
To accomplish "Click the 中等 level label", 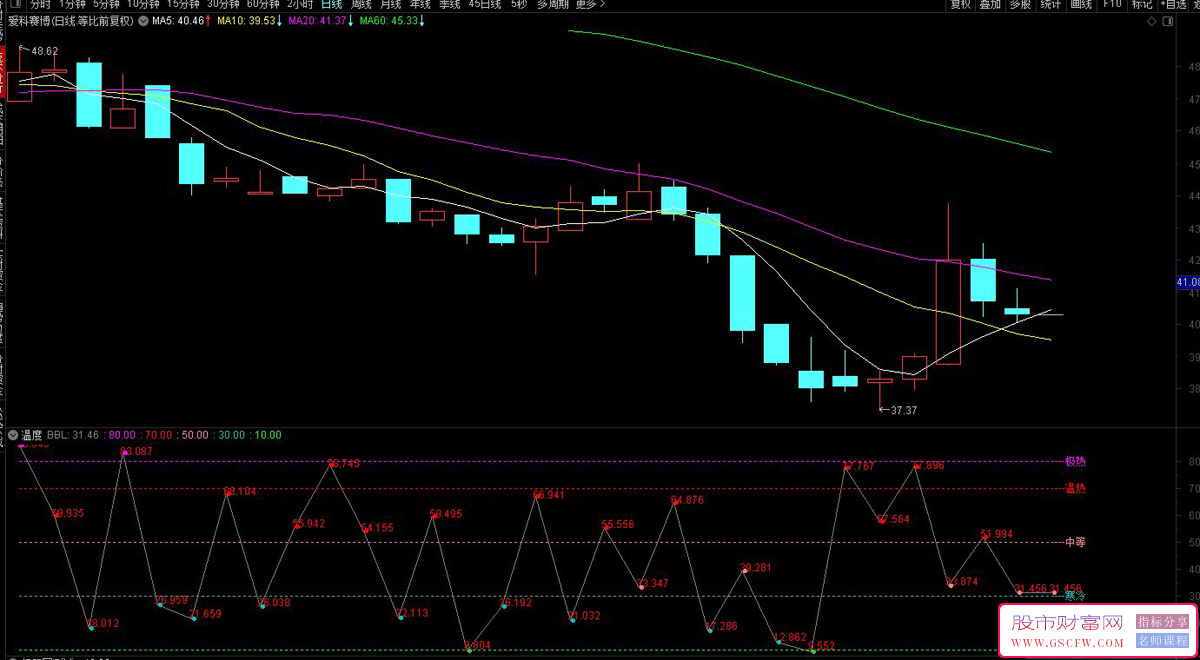I will 1075,542.
